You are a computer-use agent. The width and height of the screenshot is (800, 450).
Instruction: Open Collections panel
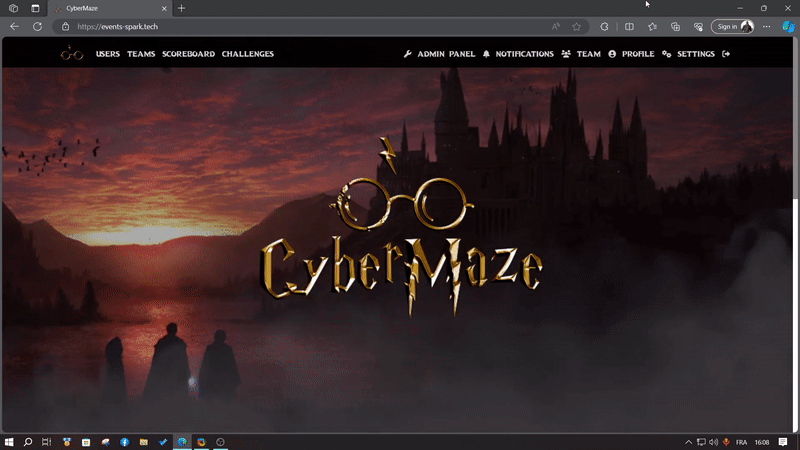click(676, 27)
